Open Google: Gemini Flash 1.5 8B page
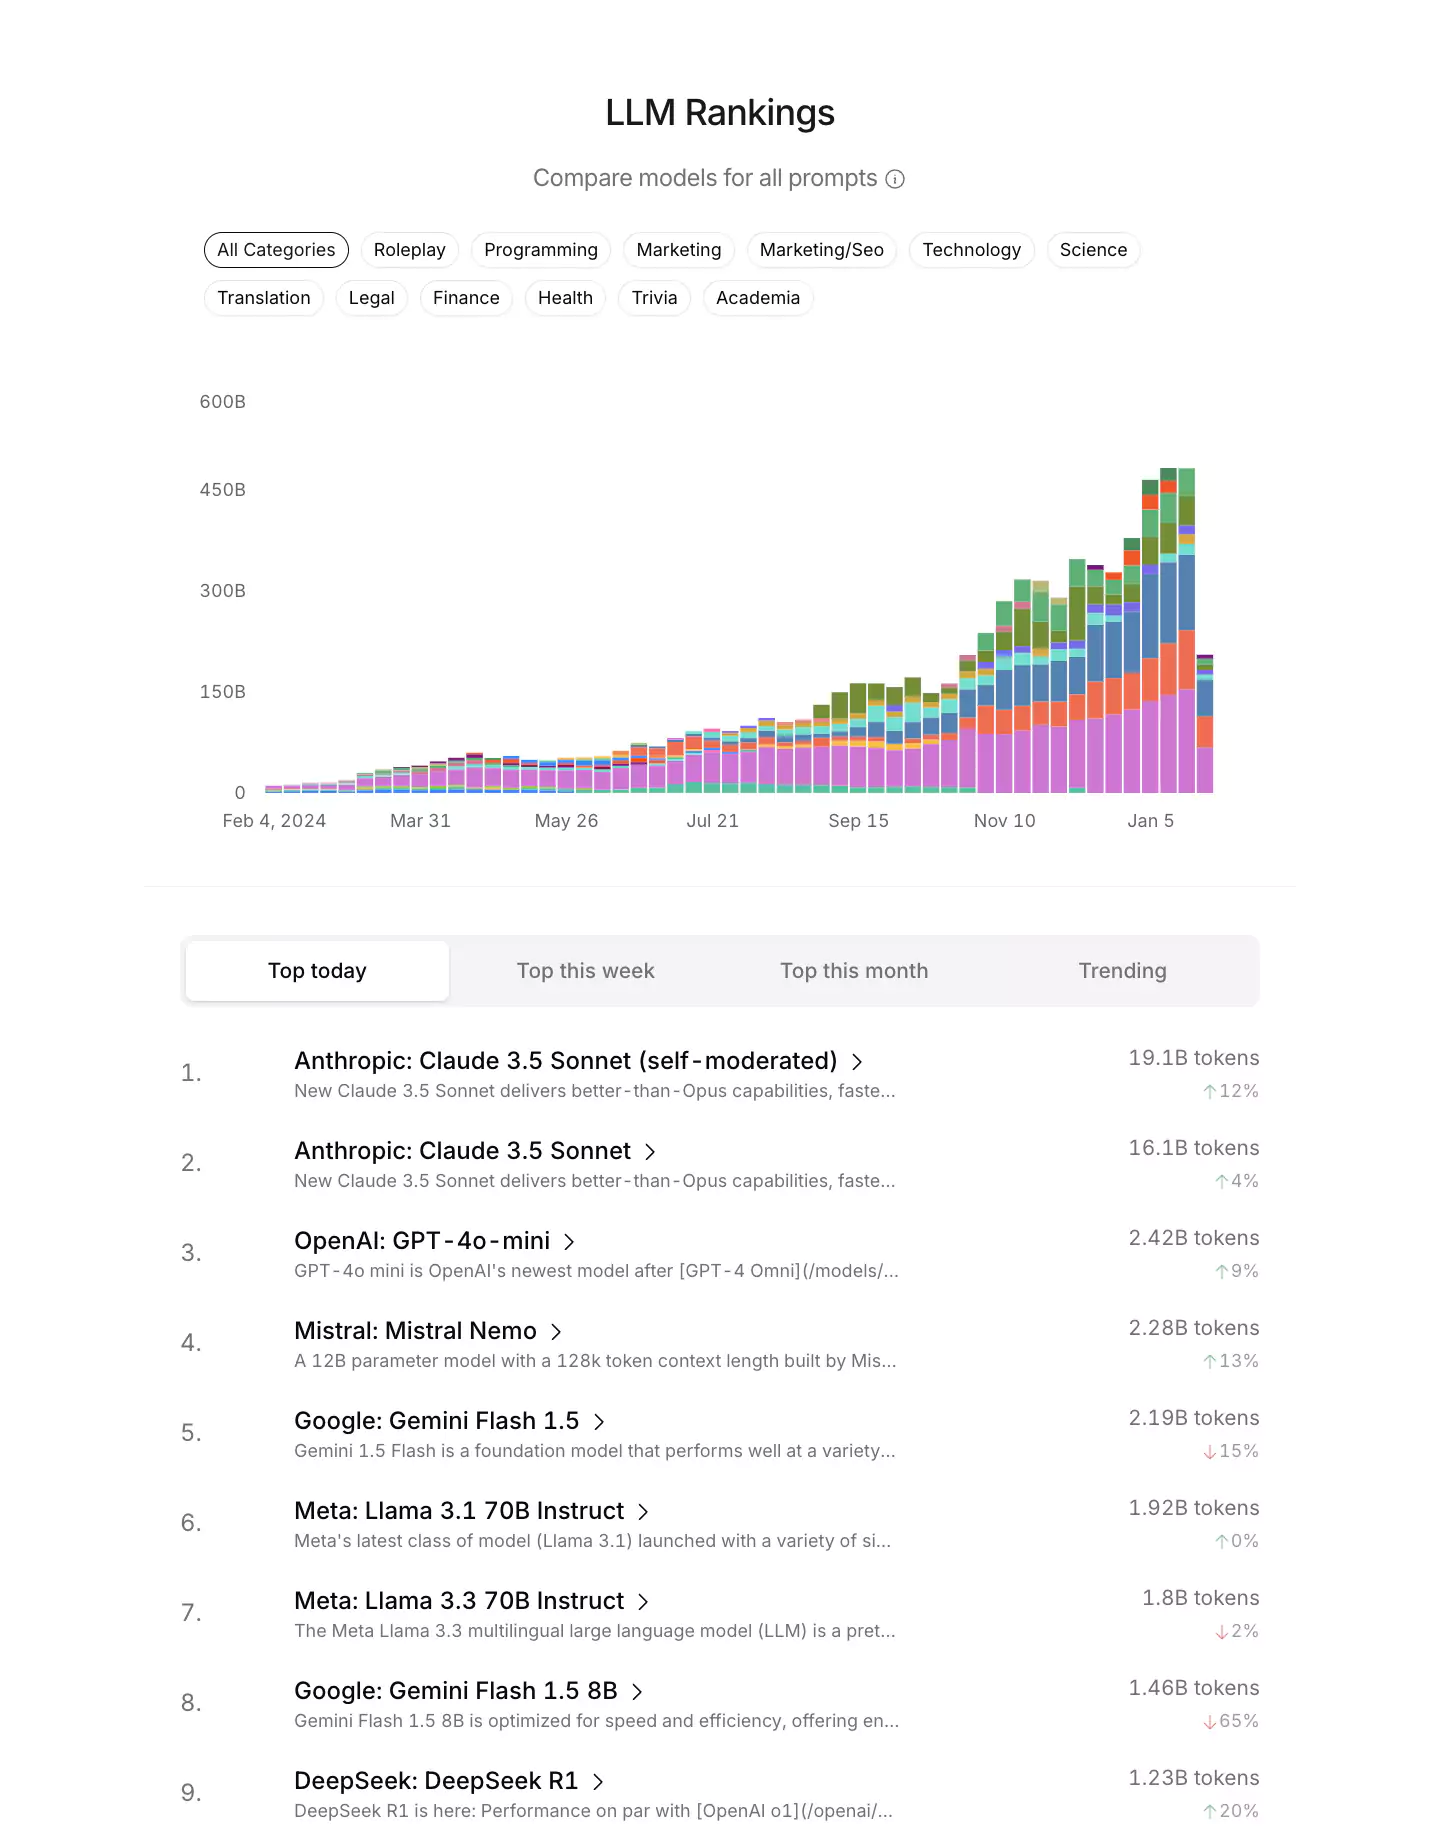Screen dimensions: 1434x1844 coord(456,1691)
